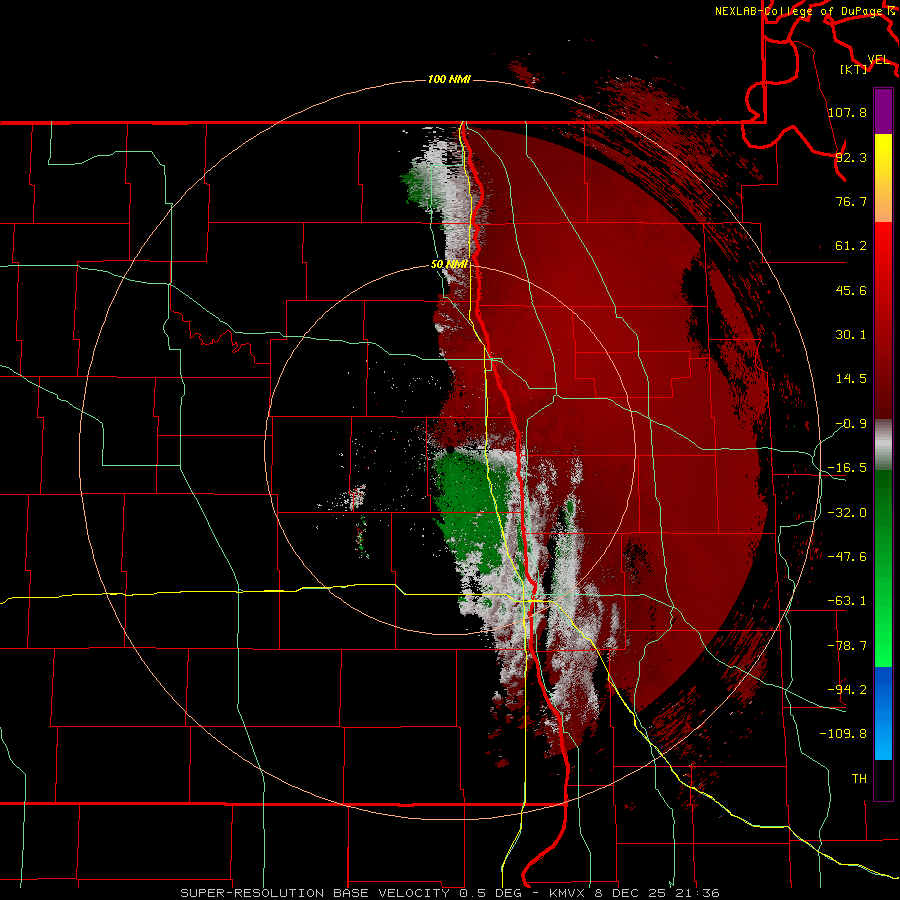900x900 pixels.
Task: Click the Super-Resolution Base Velocity caption
Action: [x=449, y=893]
